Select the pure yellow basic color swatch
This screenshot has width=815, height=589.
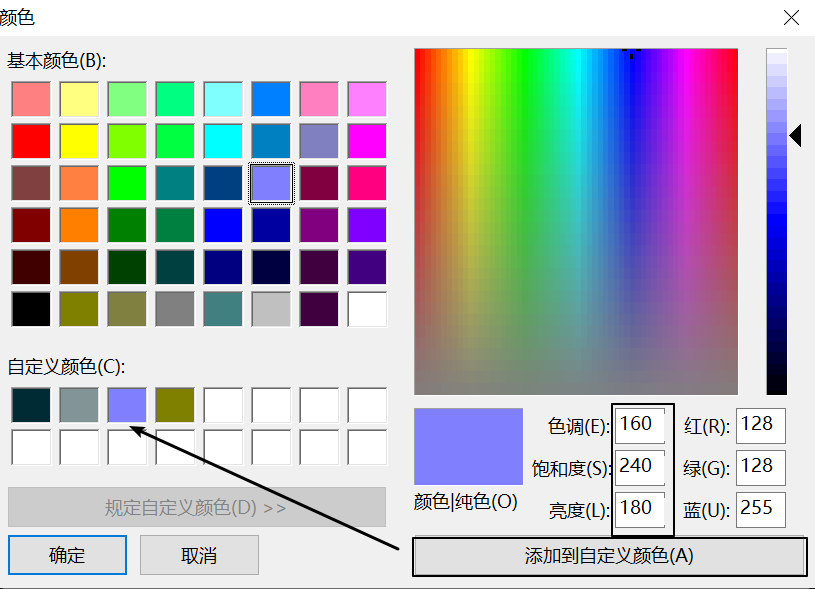point(79,141)
